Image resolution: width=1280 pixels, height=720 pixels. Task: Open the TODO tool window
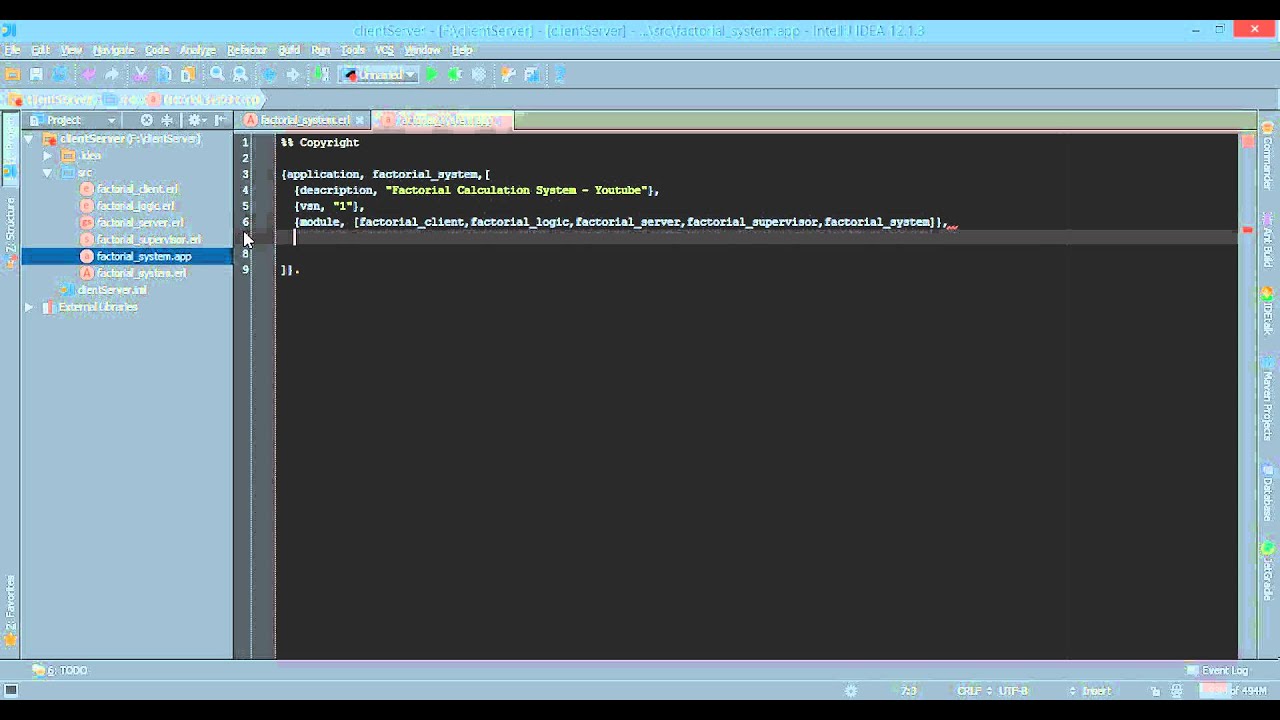point(60,670)
